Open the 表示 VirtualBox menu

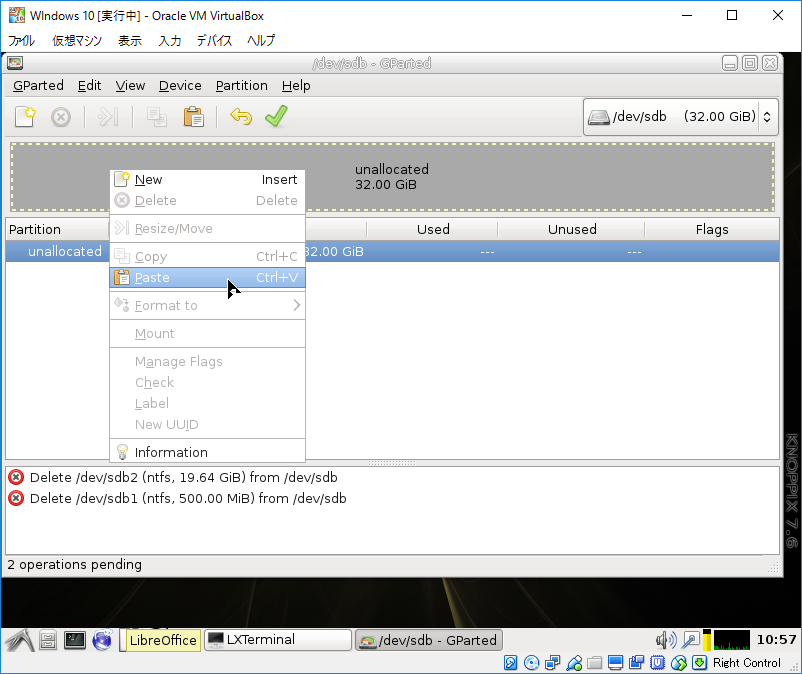point(130,40)
